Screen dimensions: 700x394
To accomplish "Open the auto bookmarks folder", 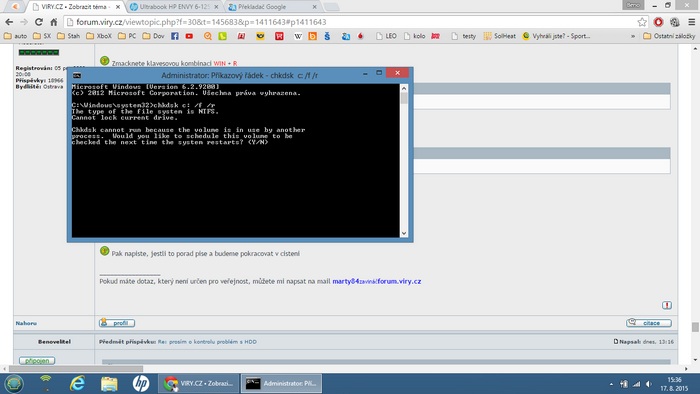I will (16, 36).
